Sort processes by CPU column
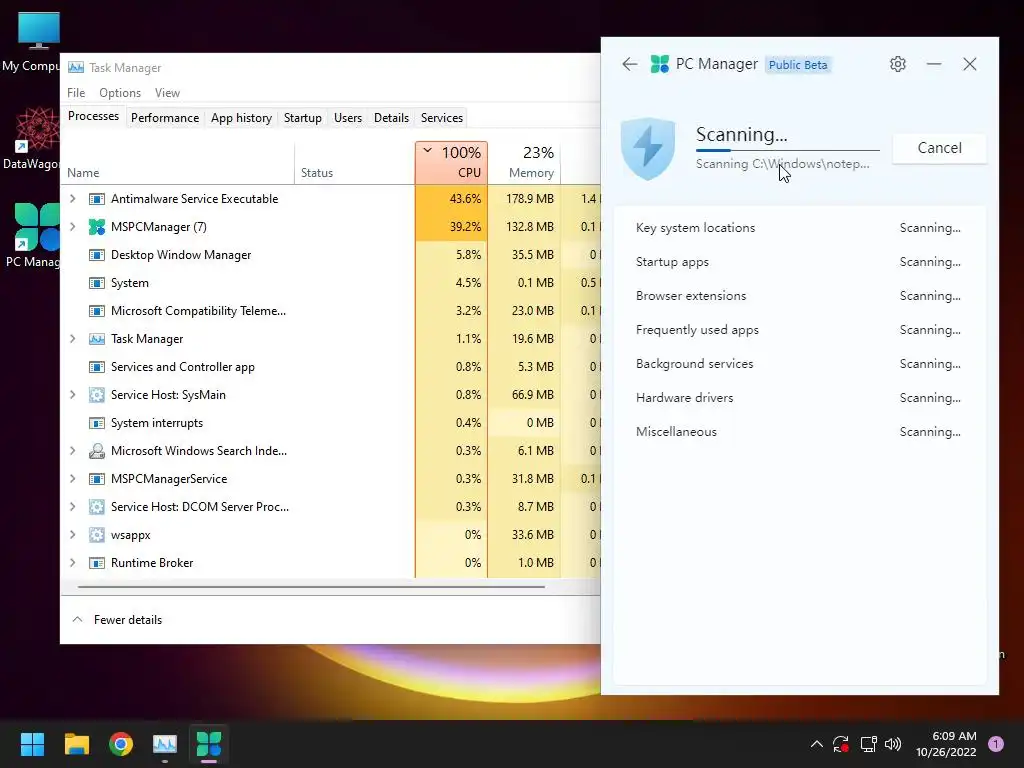This screenshot has height=768, width=1024. tap(451, 163)
